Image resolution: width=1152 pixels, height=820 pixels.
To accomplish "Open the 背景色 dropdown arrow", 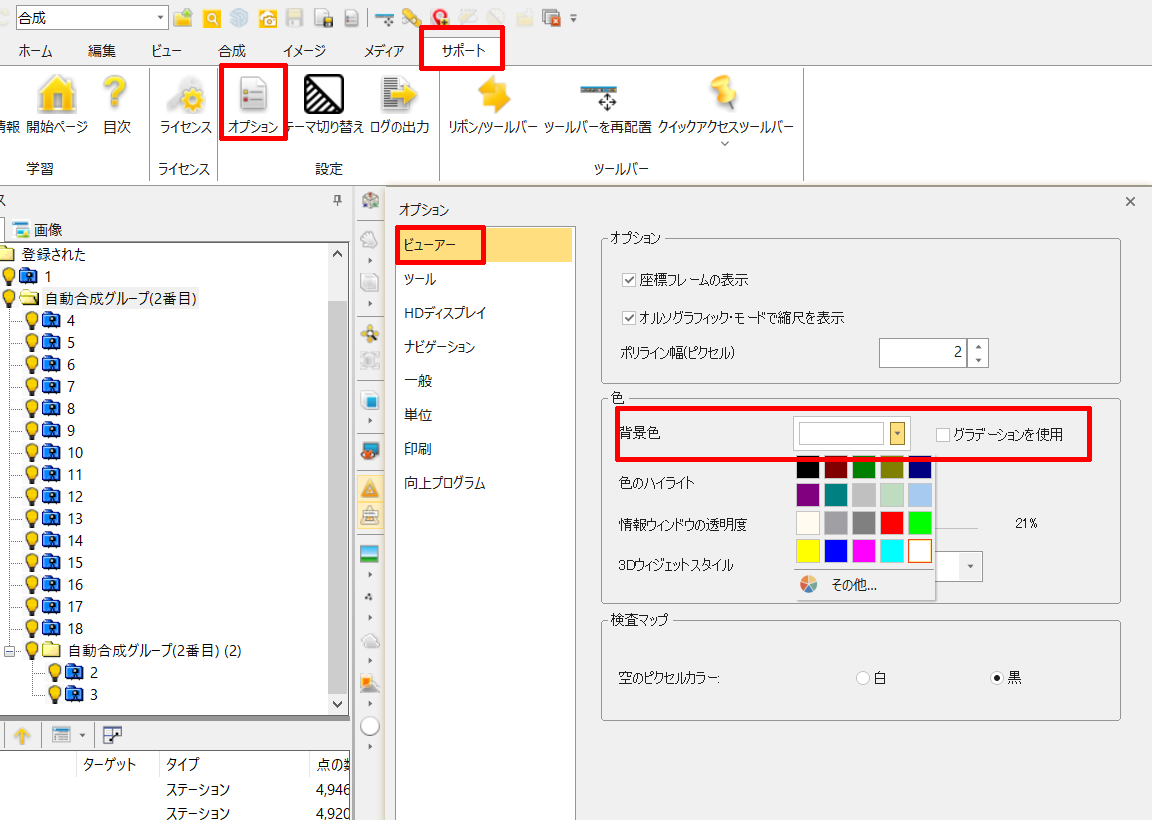I will pyautogui.click(x=898, y=433).
